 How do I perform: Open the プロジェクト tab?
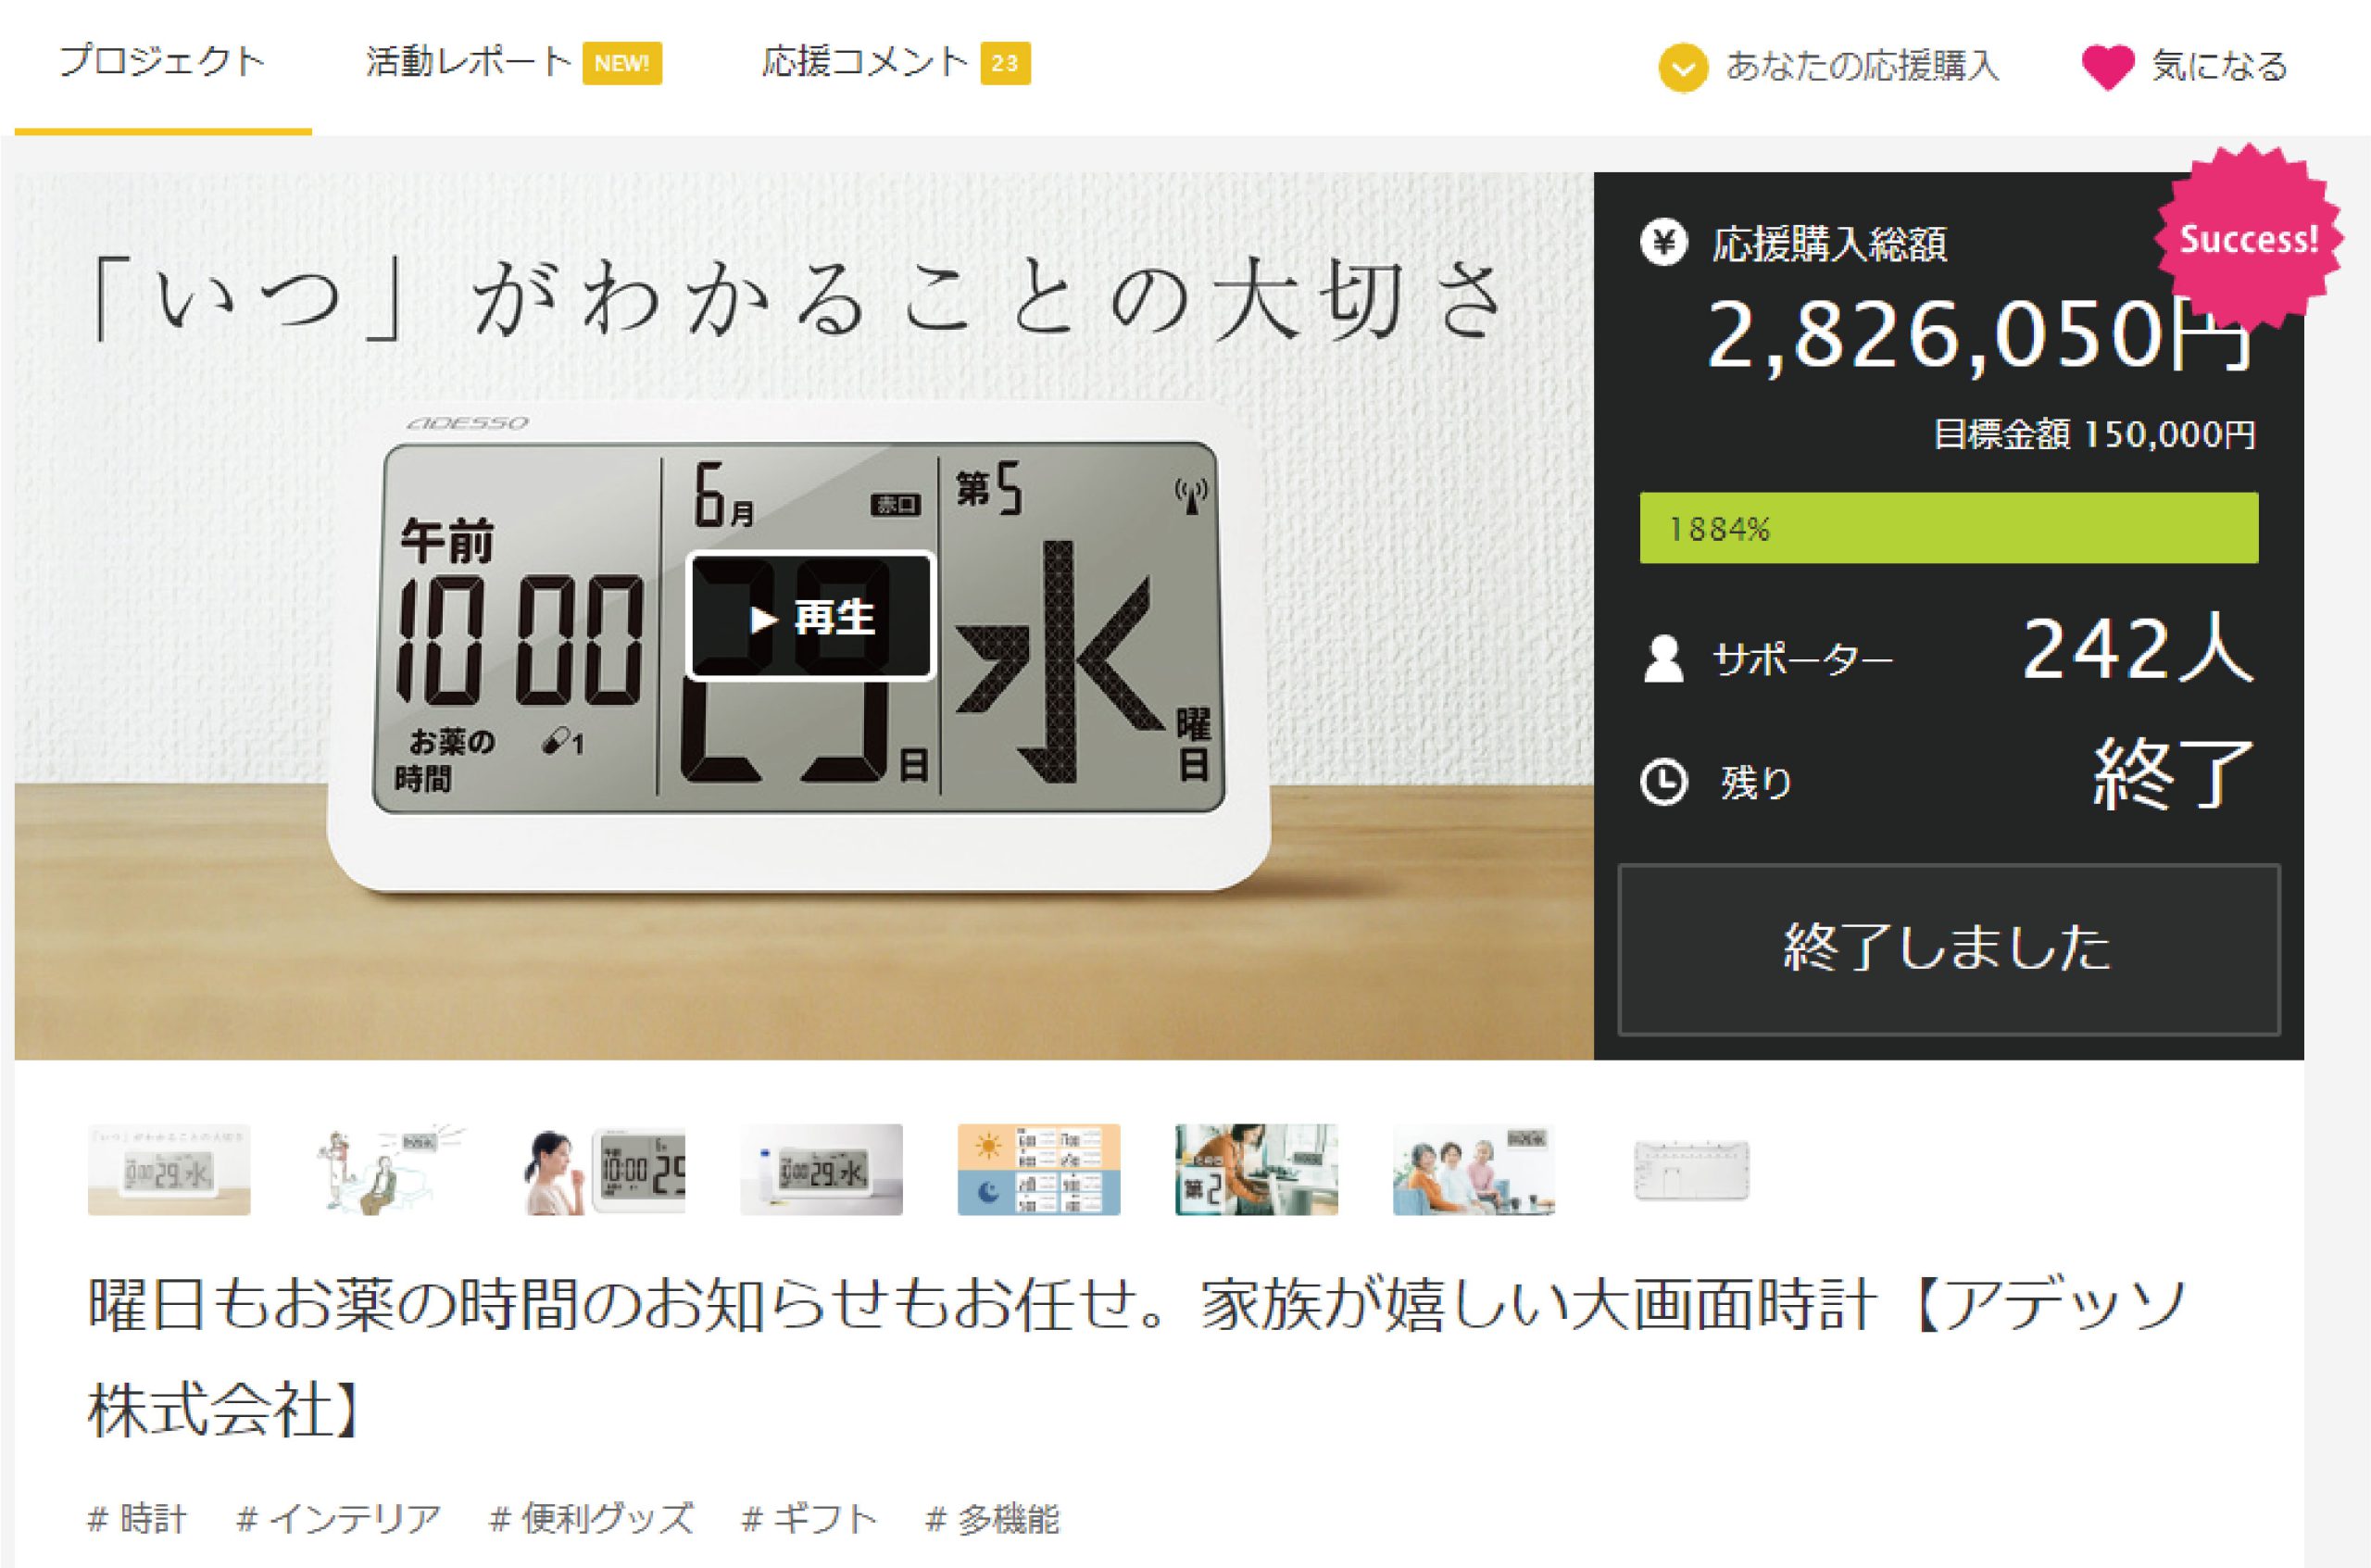coord(162,62)
